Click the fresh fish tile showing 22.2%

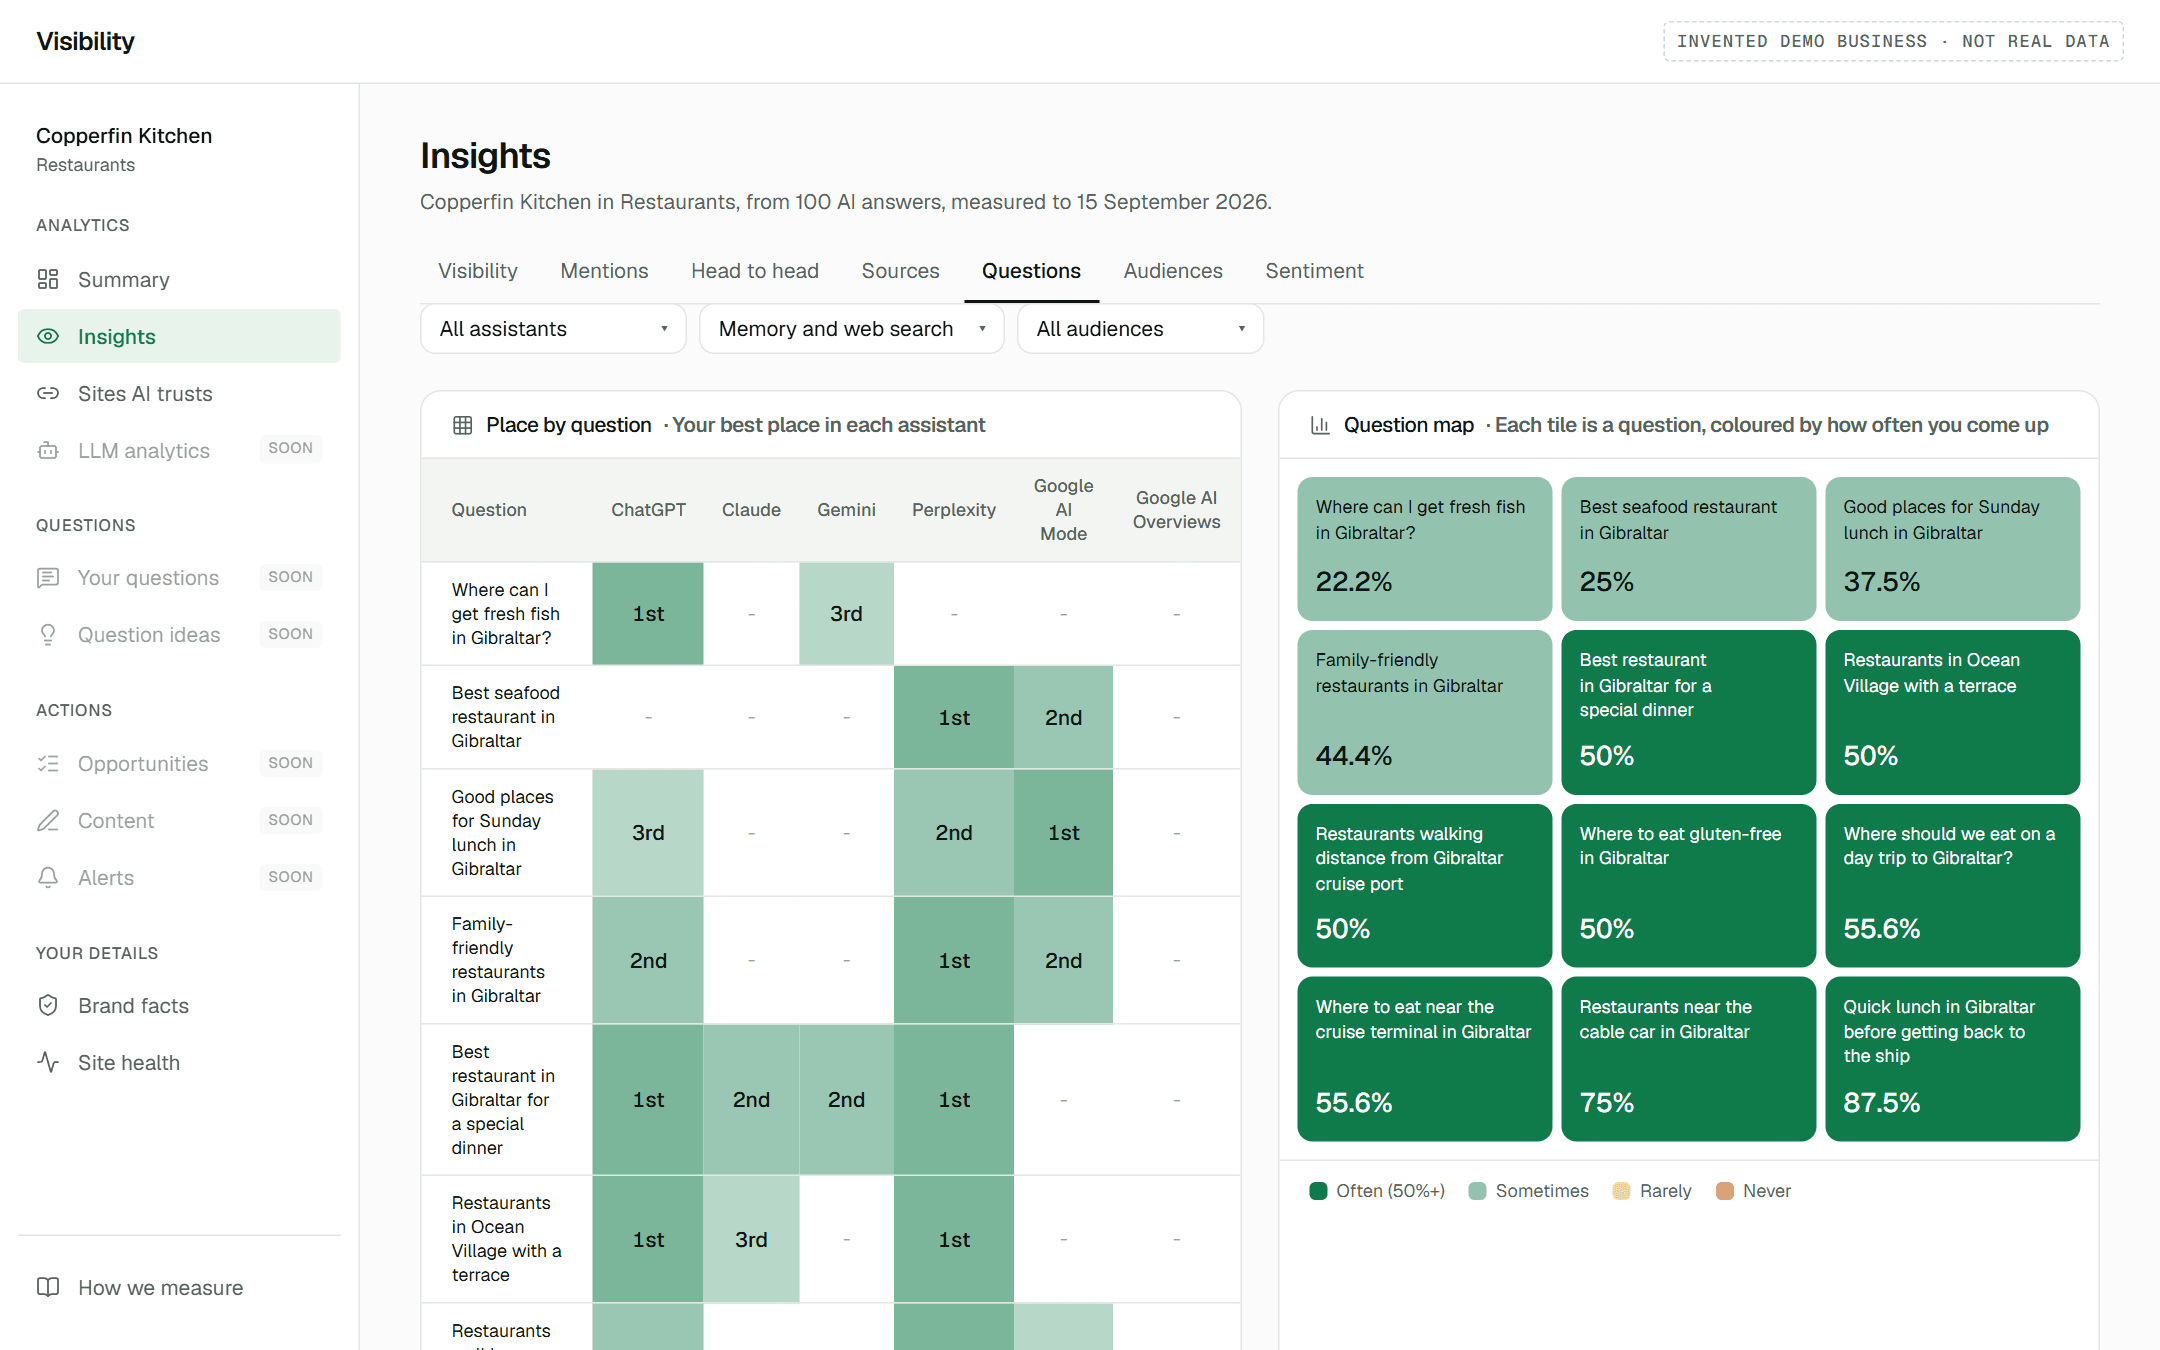pos(1424,548)
